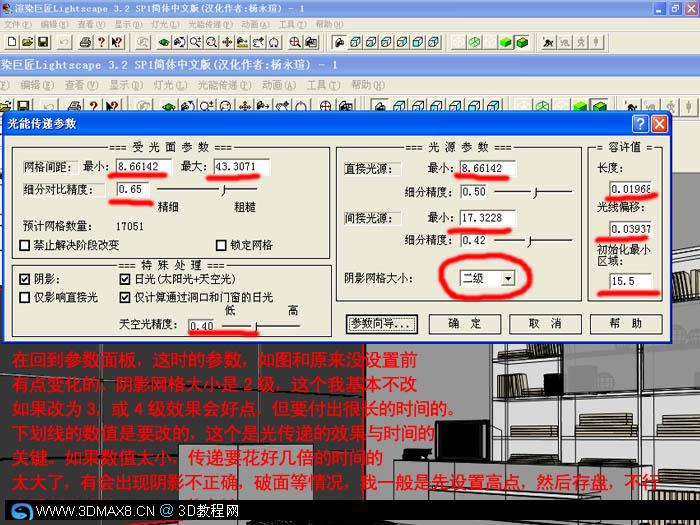Uncheck 仅计算通过洞口和门窗的日光 checkbox
700x525 pixels.
pyautogui.click(x=125, y=297)
